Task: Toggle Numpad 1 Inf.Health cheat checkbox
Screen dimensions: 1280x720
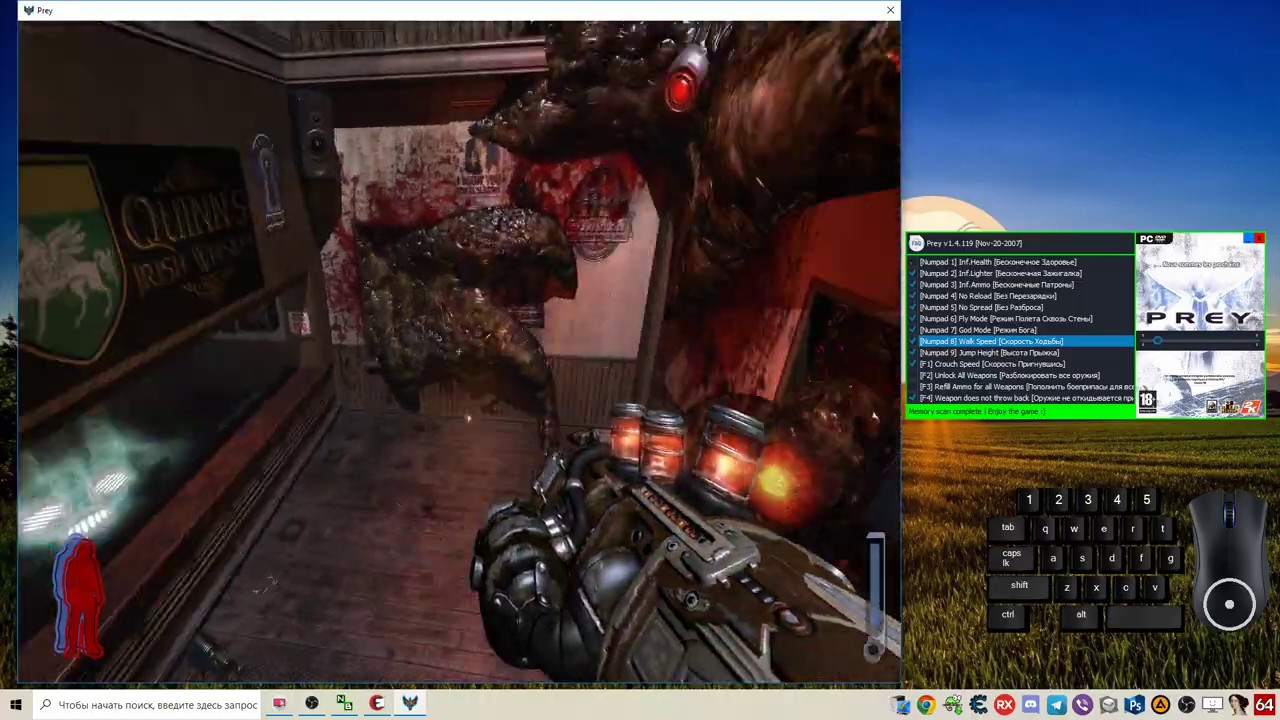Action: 913,262
